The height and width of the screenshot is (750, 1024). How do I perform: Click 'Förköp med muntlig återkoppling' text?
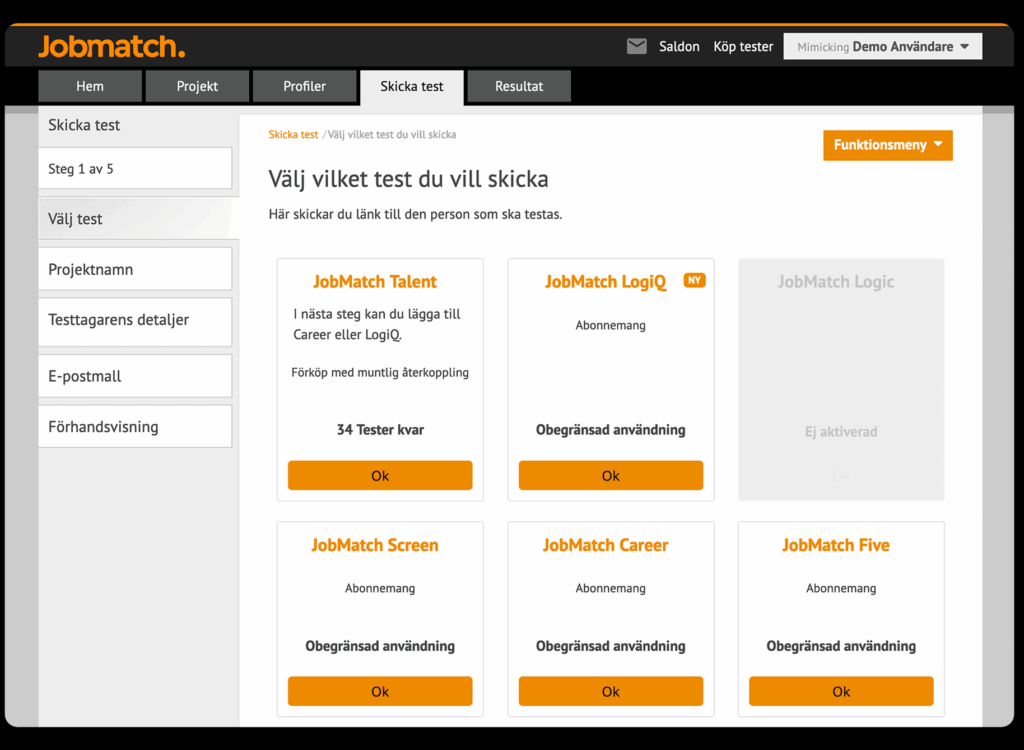tap(380, 372)
